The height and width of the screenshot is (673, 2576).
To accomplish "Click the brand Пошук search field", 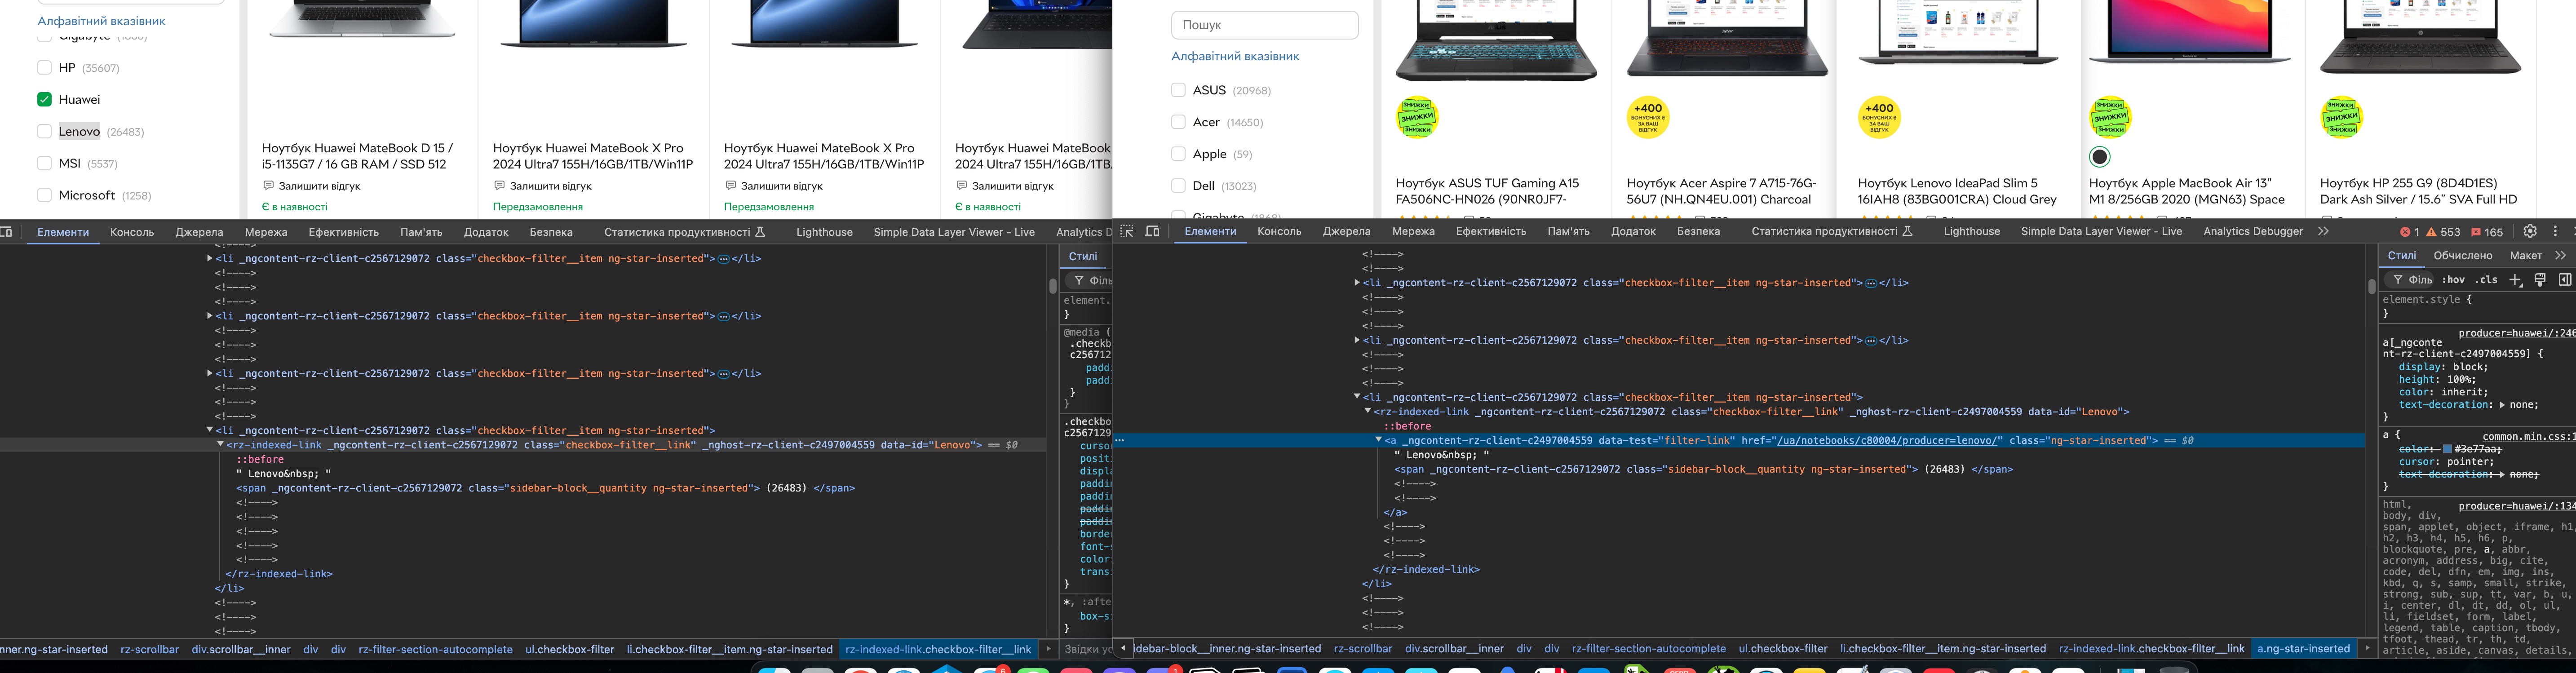I will pos(1264,25).
